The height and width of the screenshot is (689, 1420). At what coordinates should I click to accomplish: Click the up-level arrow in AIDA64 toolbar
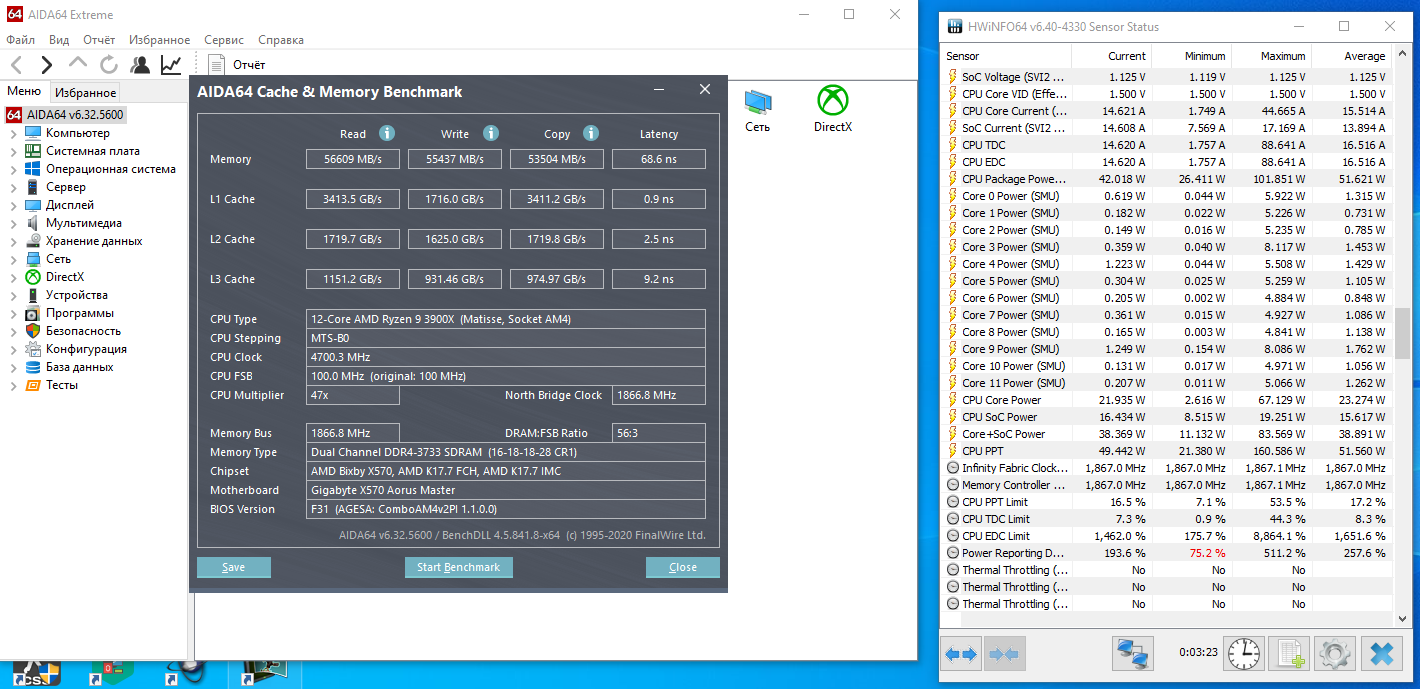tap(78, 65)
